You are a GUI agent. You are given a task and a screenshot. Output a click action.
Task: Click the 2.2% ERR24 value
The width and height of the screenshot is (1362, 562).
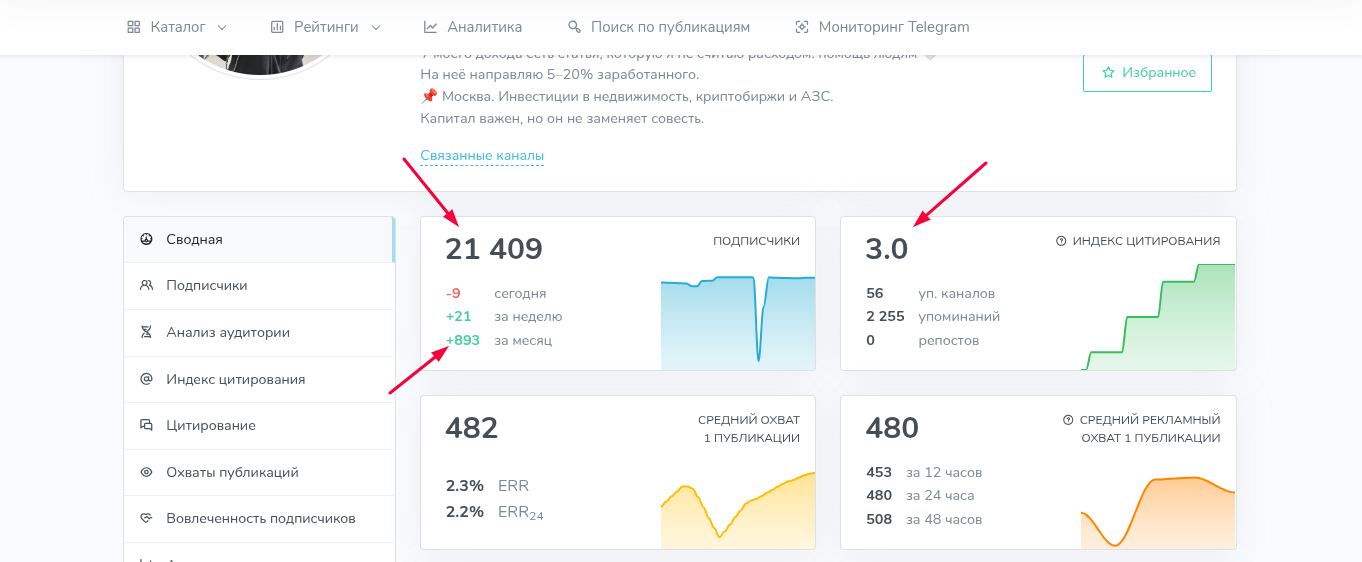pyautogui.click(x=465, y=512)
